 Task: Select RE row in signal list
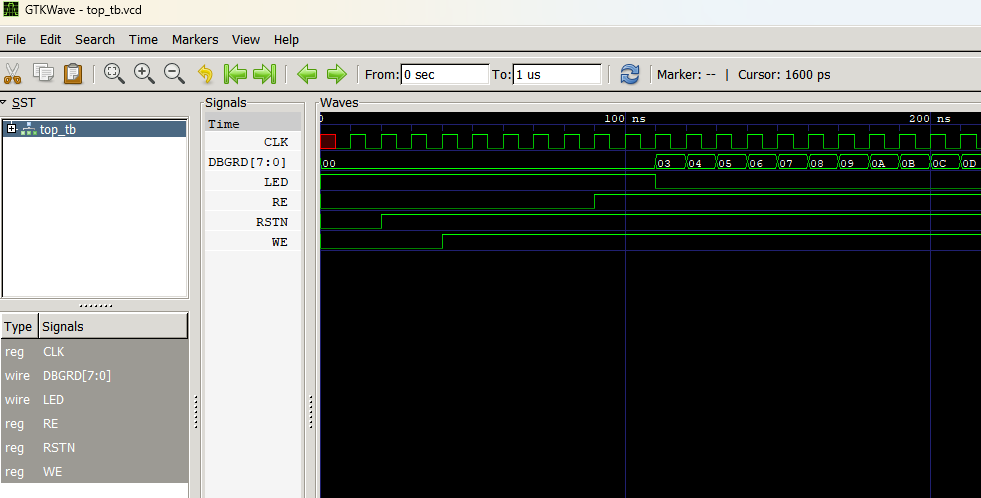tap(94, 424)
